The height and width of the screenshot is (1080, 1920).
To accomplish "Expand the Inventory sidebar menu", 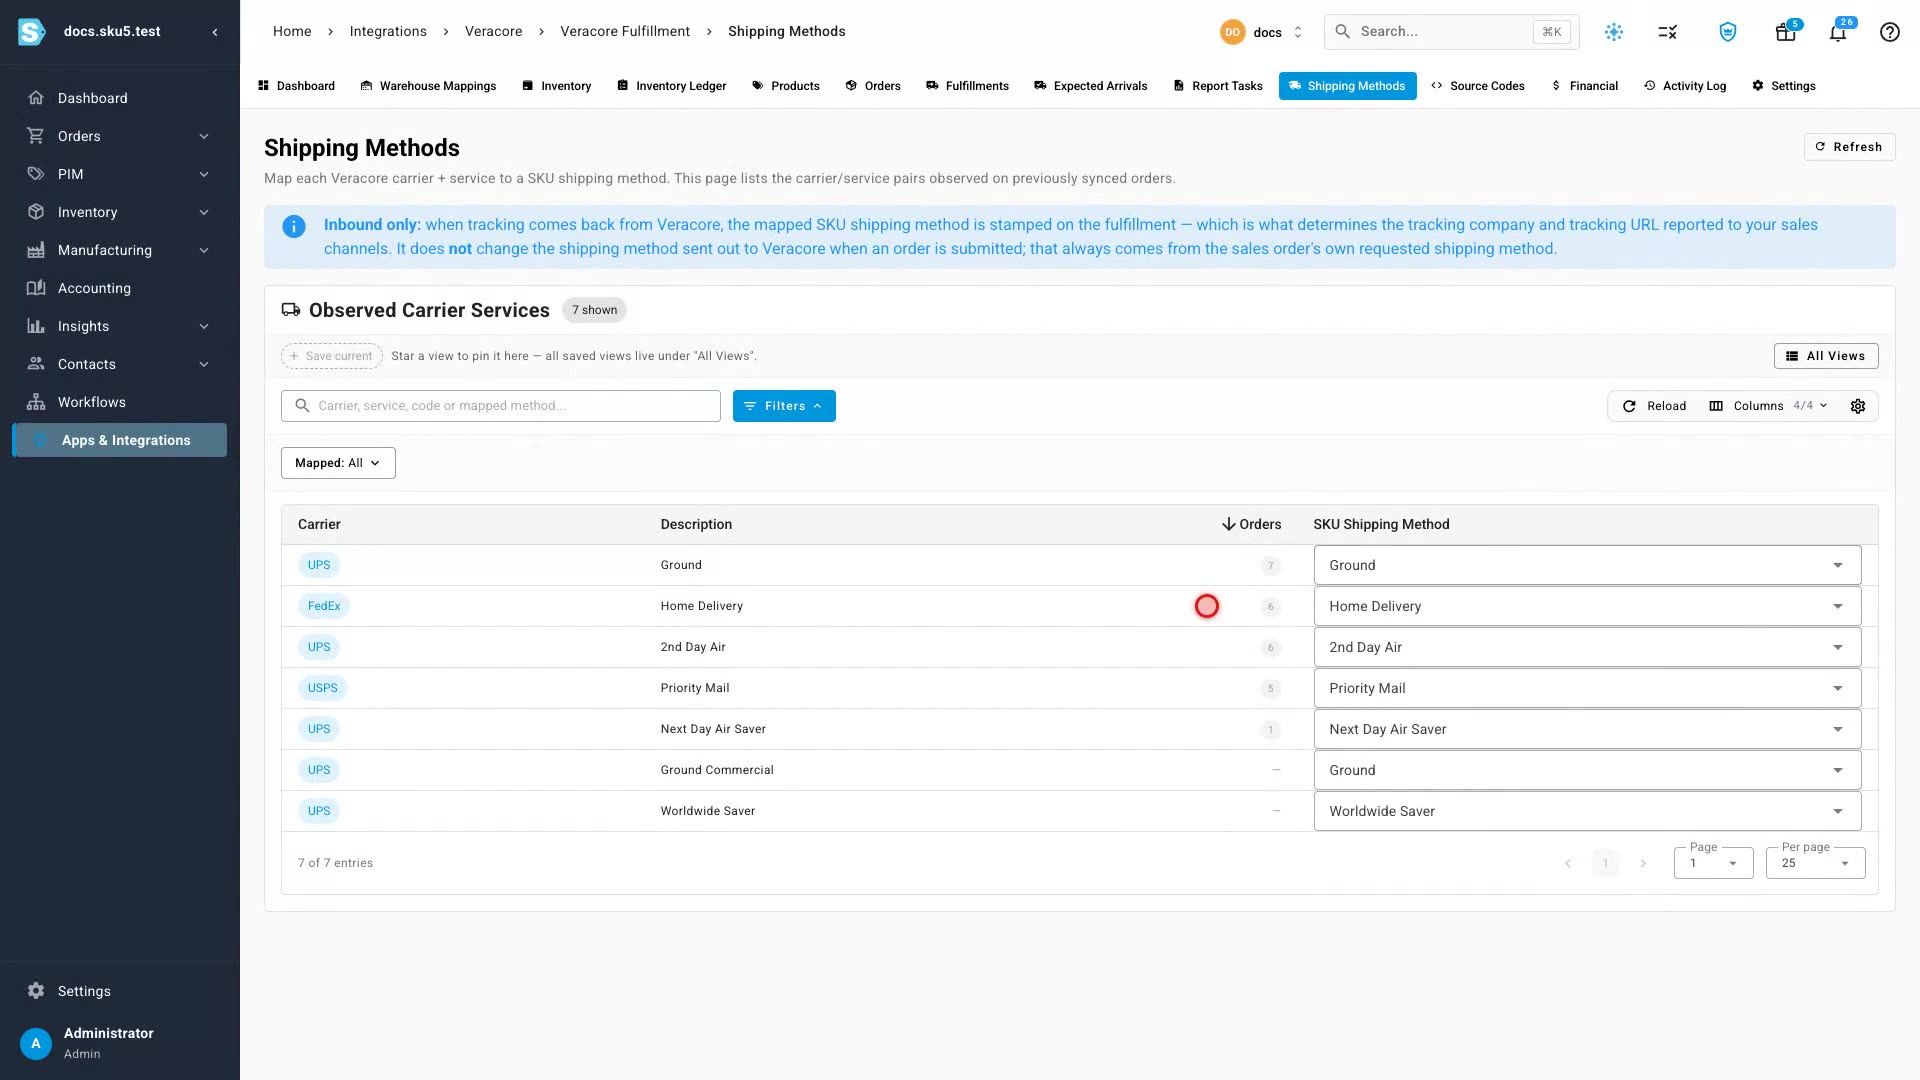I will coord(120,212).
